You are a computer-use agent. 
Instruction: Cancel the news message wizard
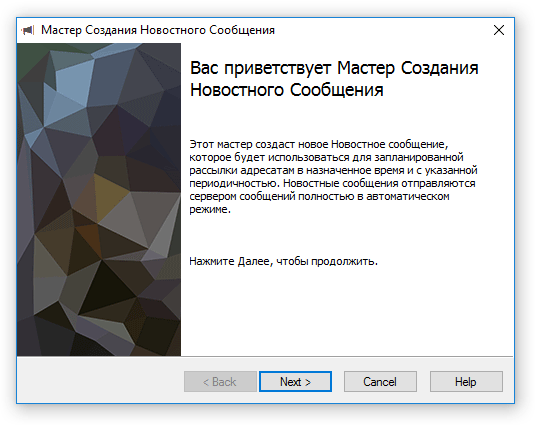click(380, 382)
